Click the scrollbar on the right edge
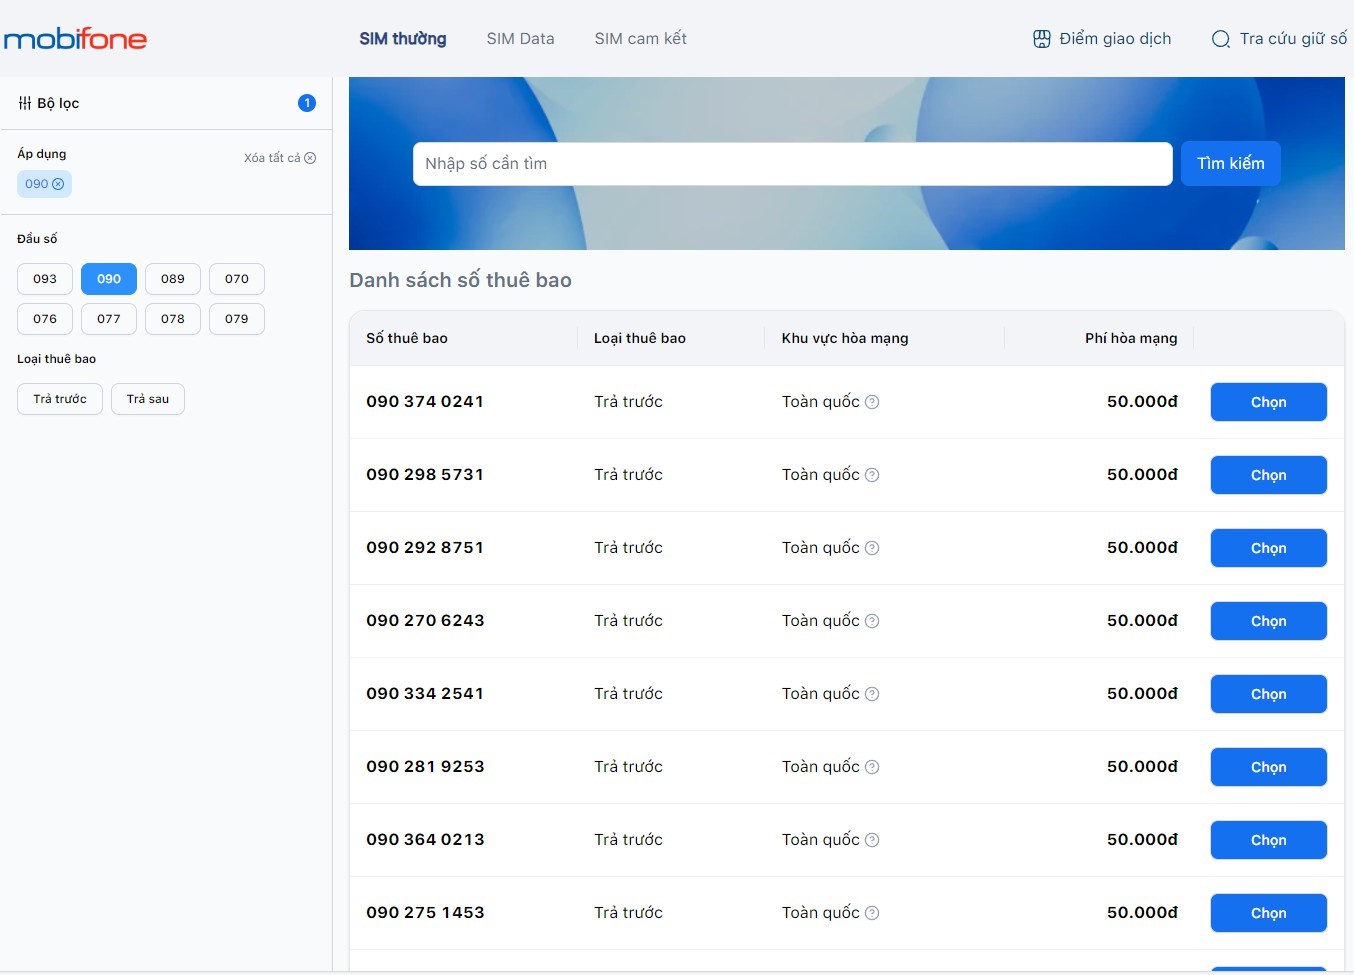Viewport: 1354px width, 975px height. point(1349,500)
